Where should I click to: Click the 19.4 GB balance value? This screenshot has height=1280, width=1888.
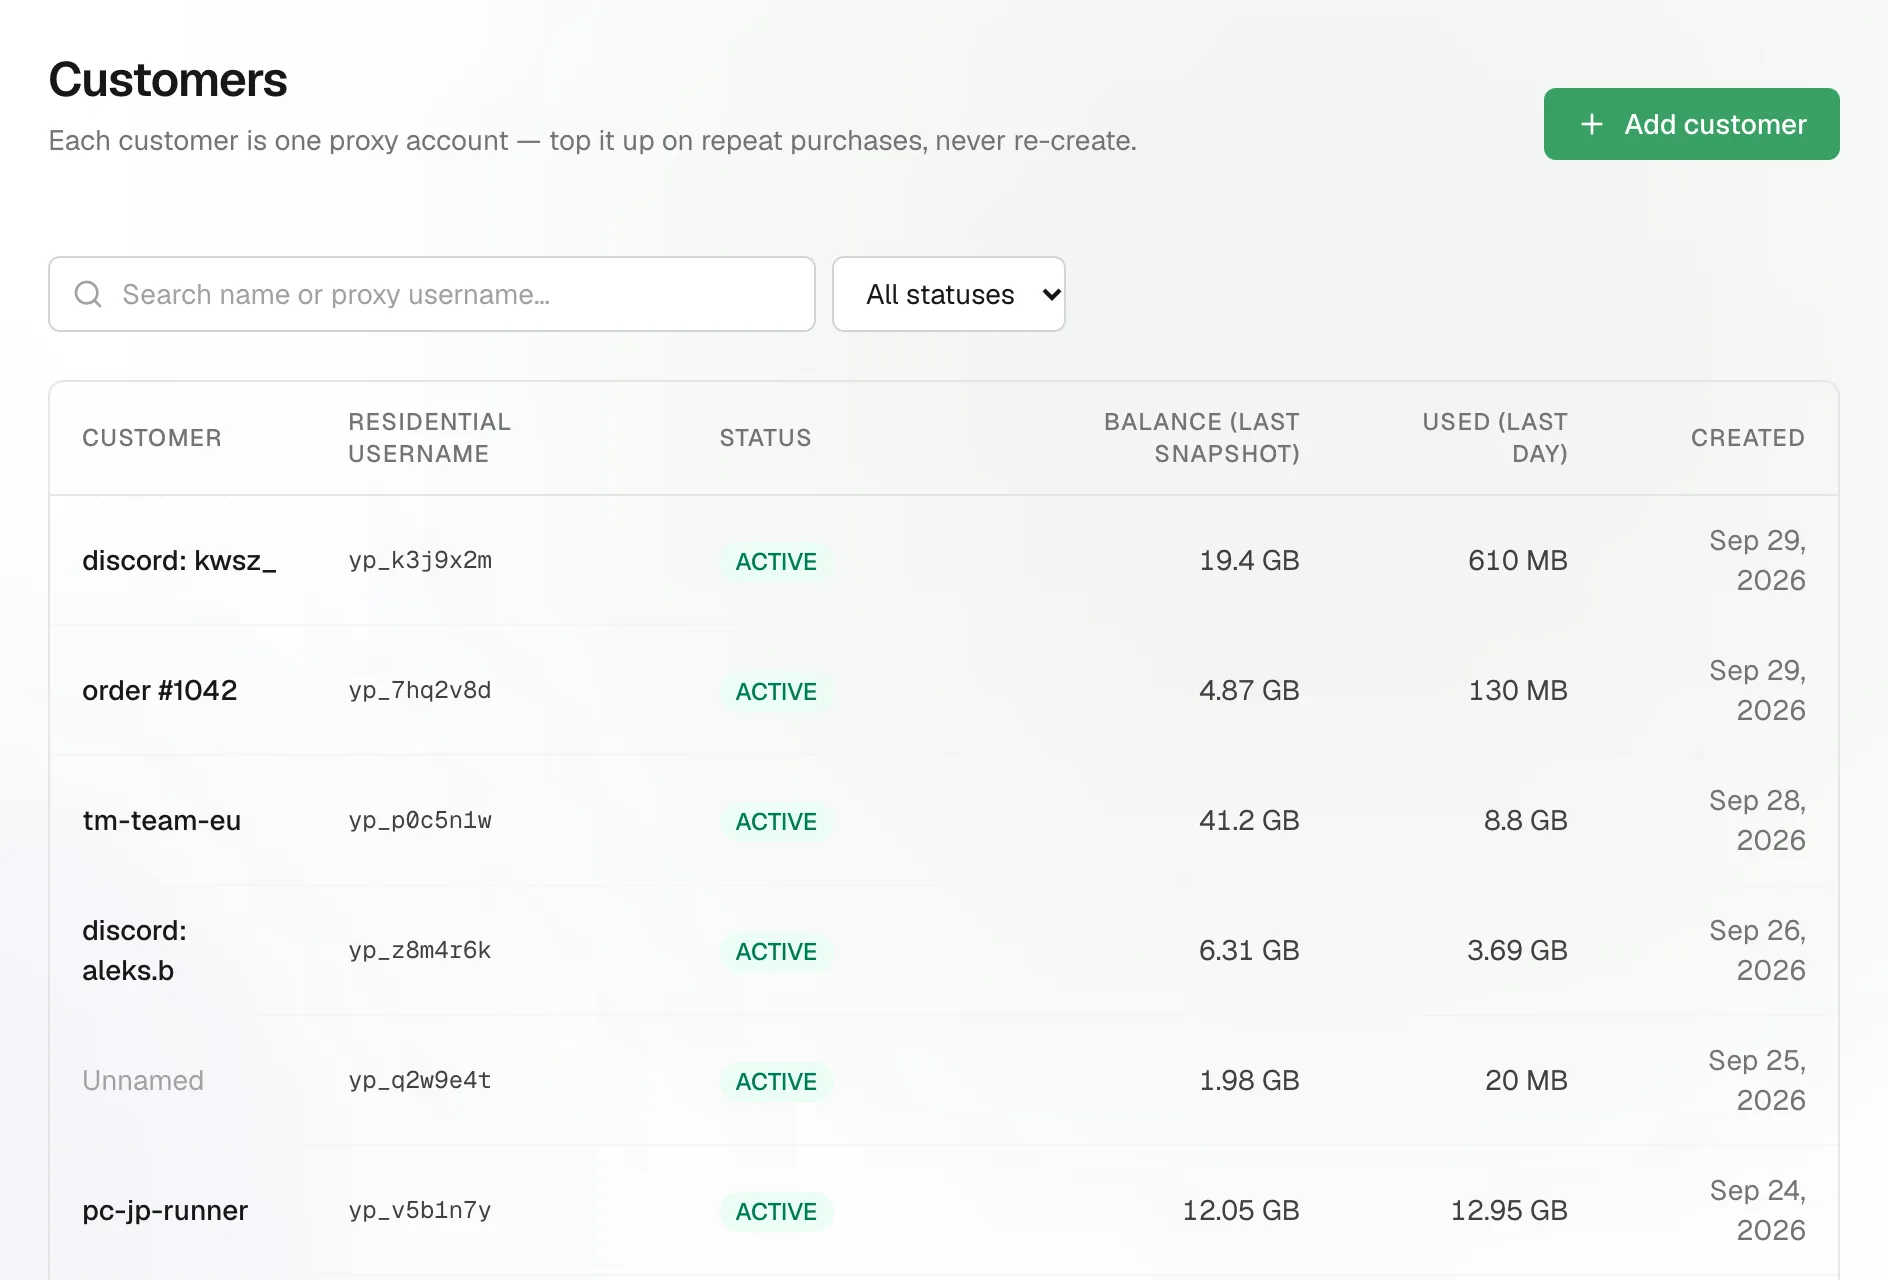point(1249,561)
